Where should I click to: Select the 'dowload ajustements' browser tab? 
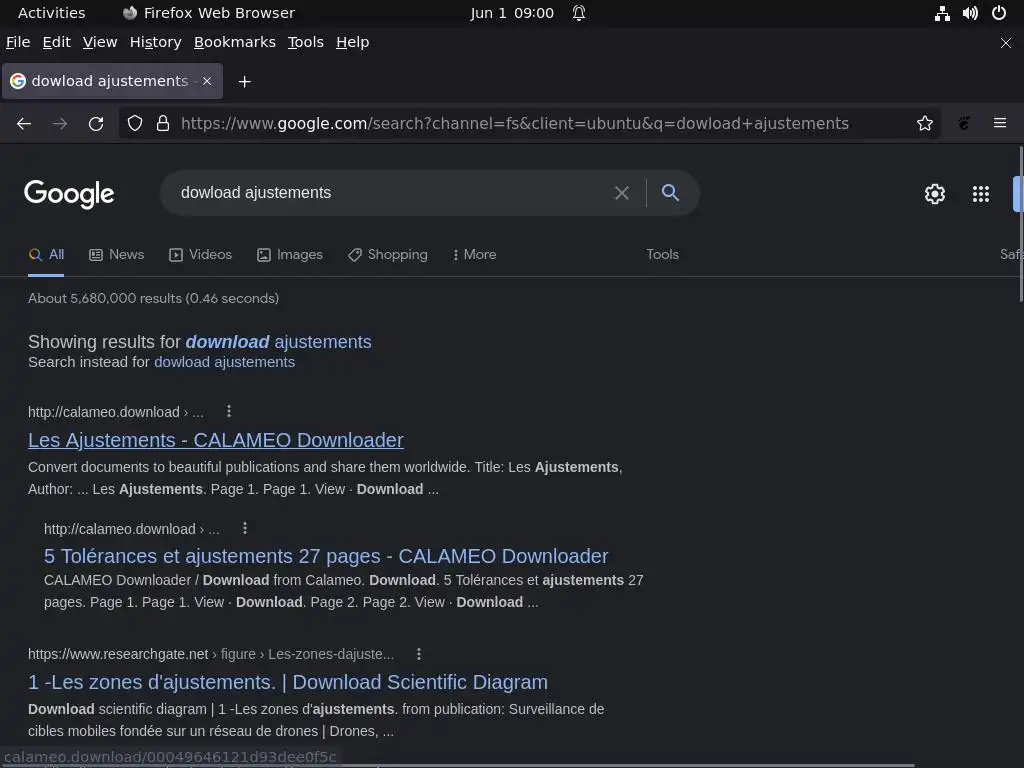112,81
